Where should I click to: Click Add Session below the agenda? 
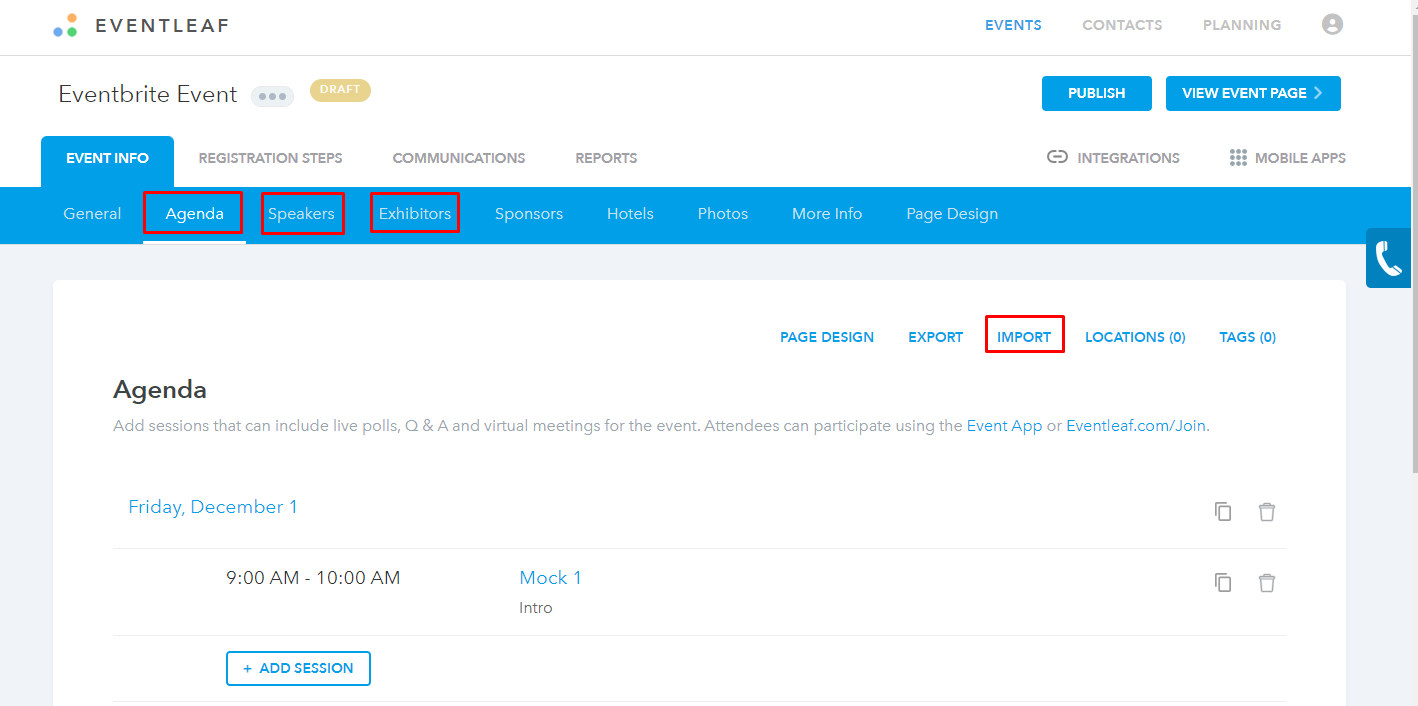[298, 668]
